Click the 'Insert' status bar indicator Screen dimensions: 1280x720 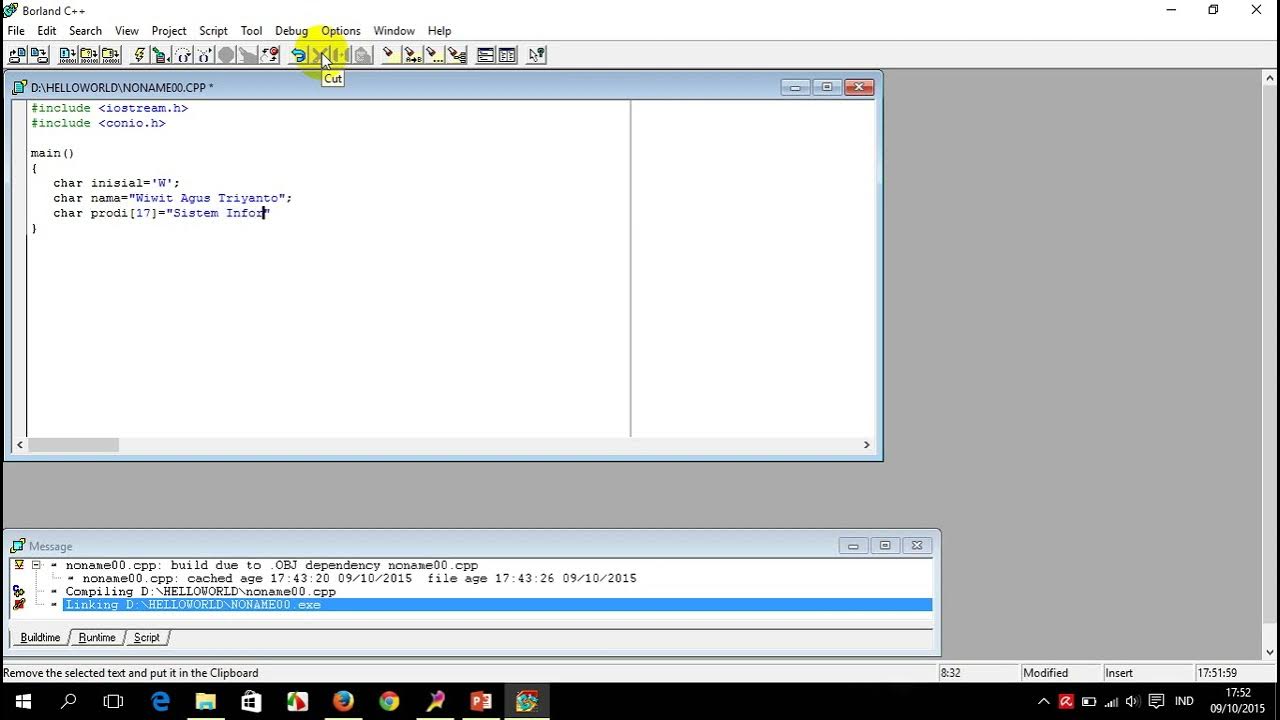pos(1119,673)
